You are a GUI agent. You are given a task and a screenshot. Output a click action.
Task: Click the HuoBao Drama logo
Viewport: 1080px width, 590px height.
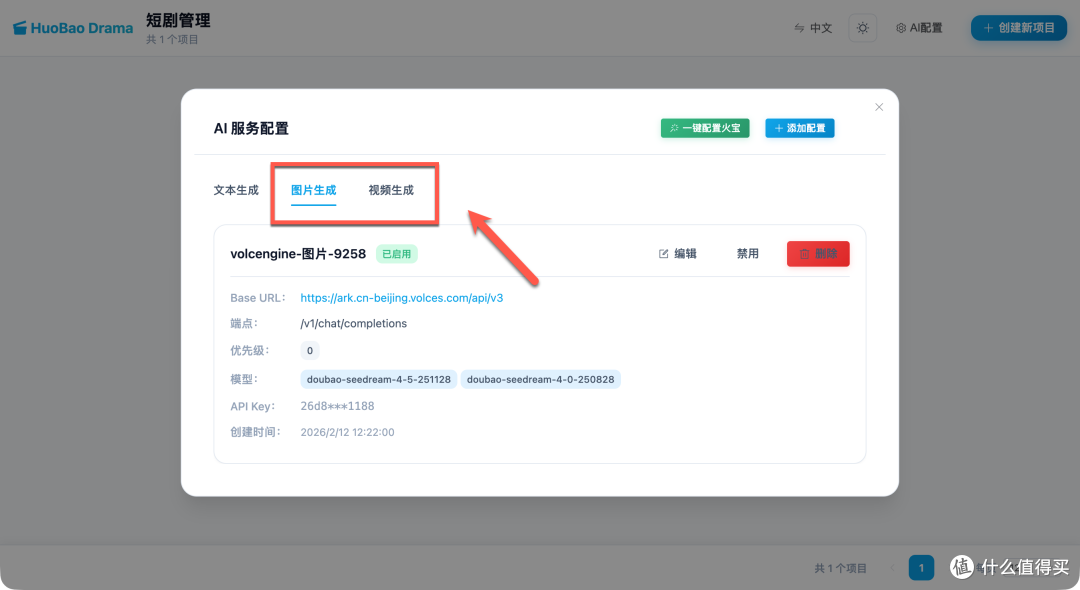click(73, 28)
